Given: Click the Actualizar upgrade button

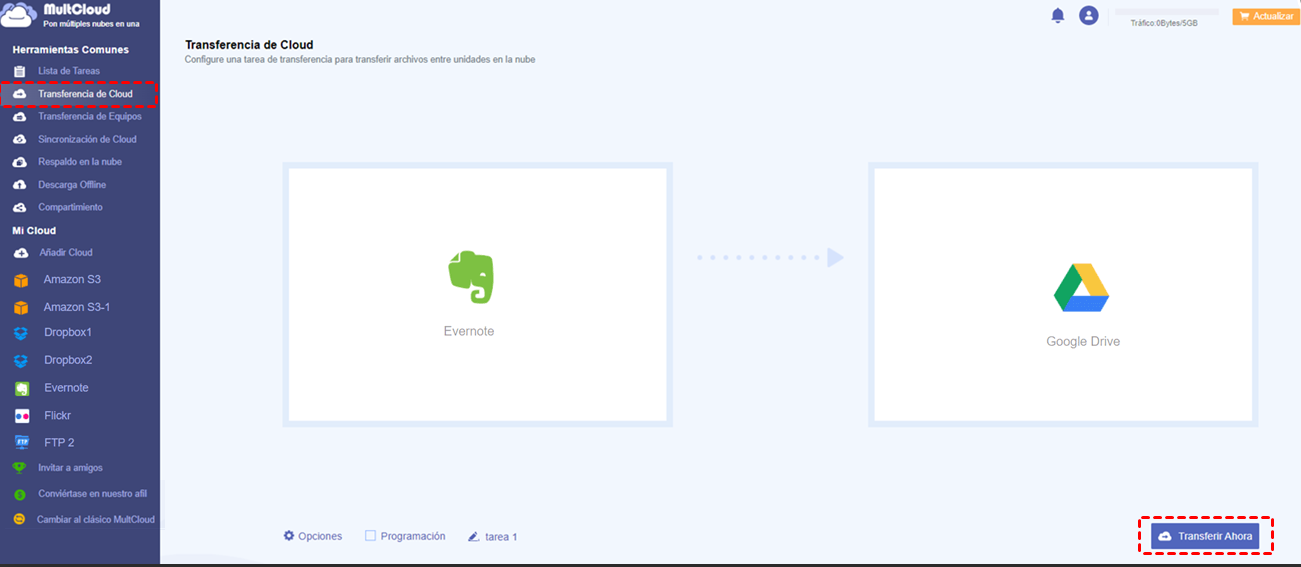Looking at the screenshot, I should click(1266, 16).
